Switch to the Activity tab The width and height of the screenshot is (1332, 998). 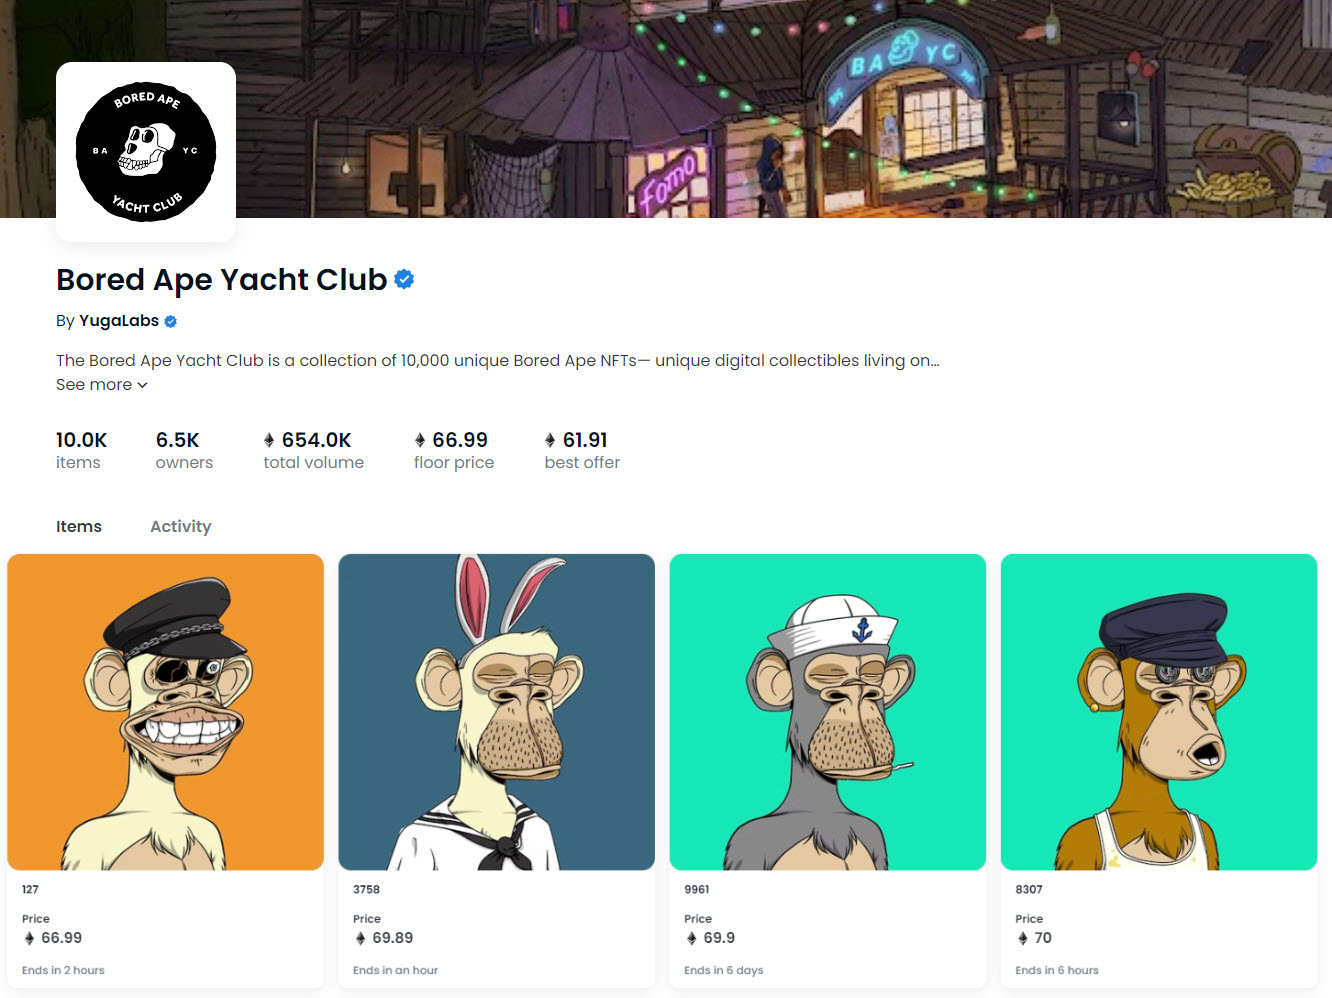click(181, 526)
